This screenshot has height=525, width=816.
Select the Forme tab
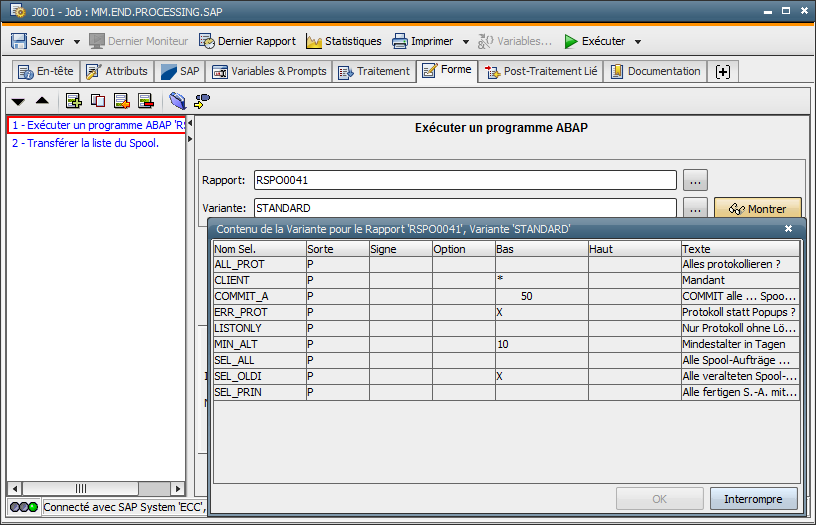[x=447, y=70]
